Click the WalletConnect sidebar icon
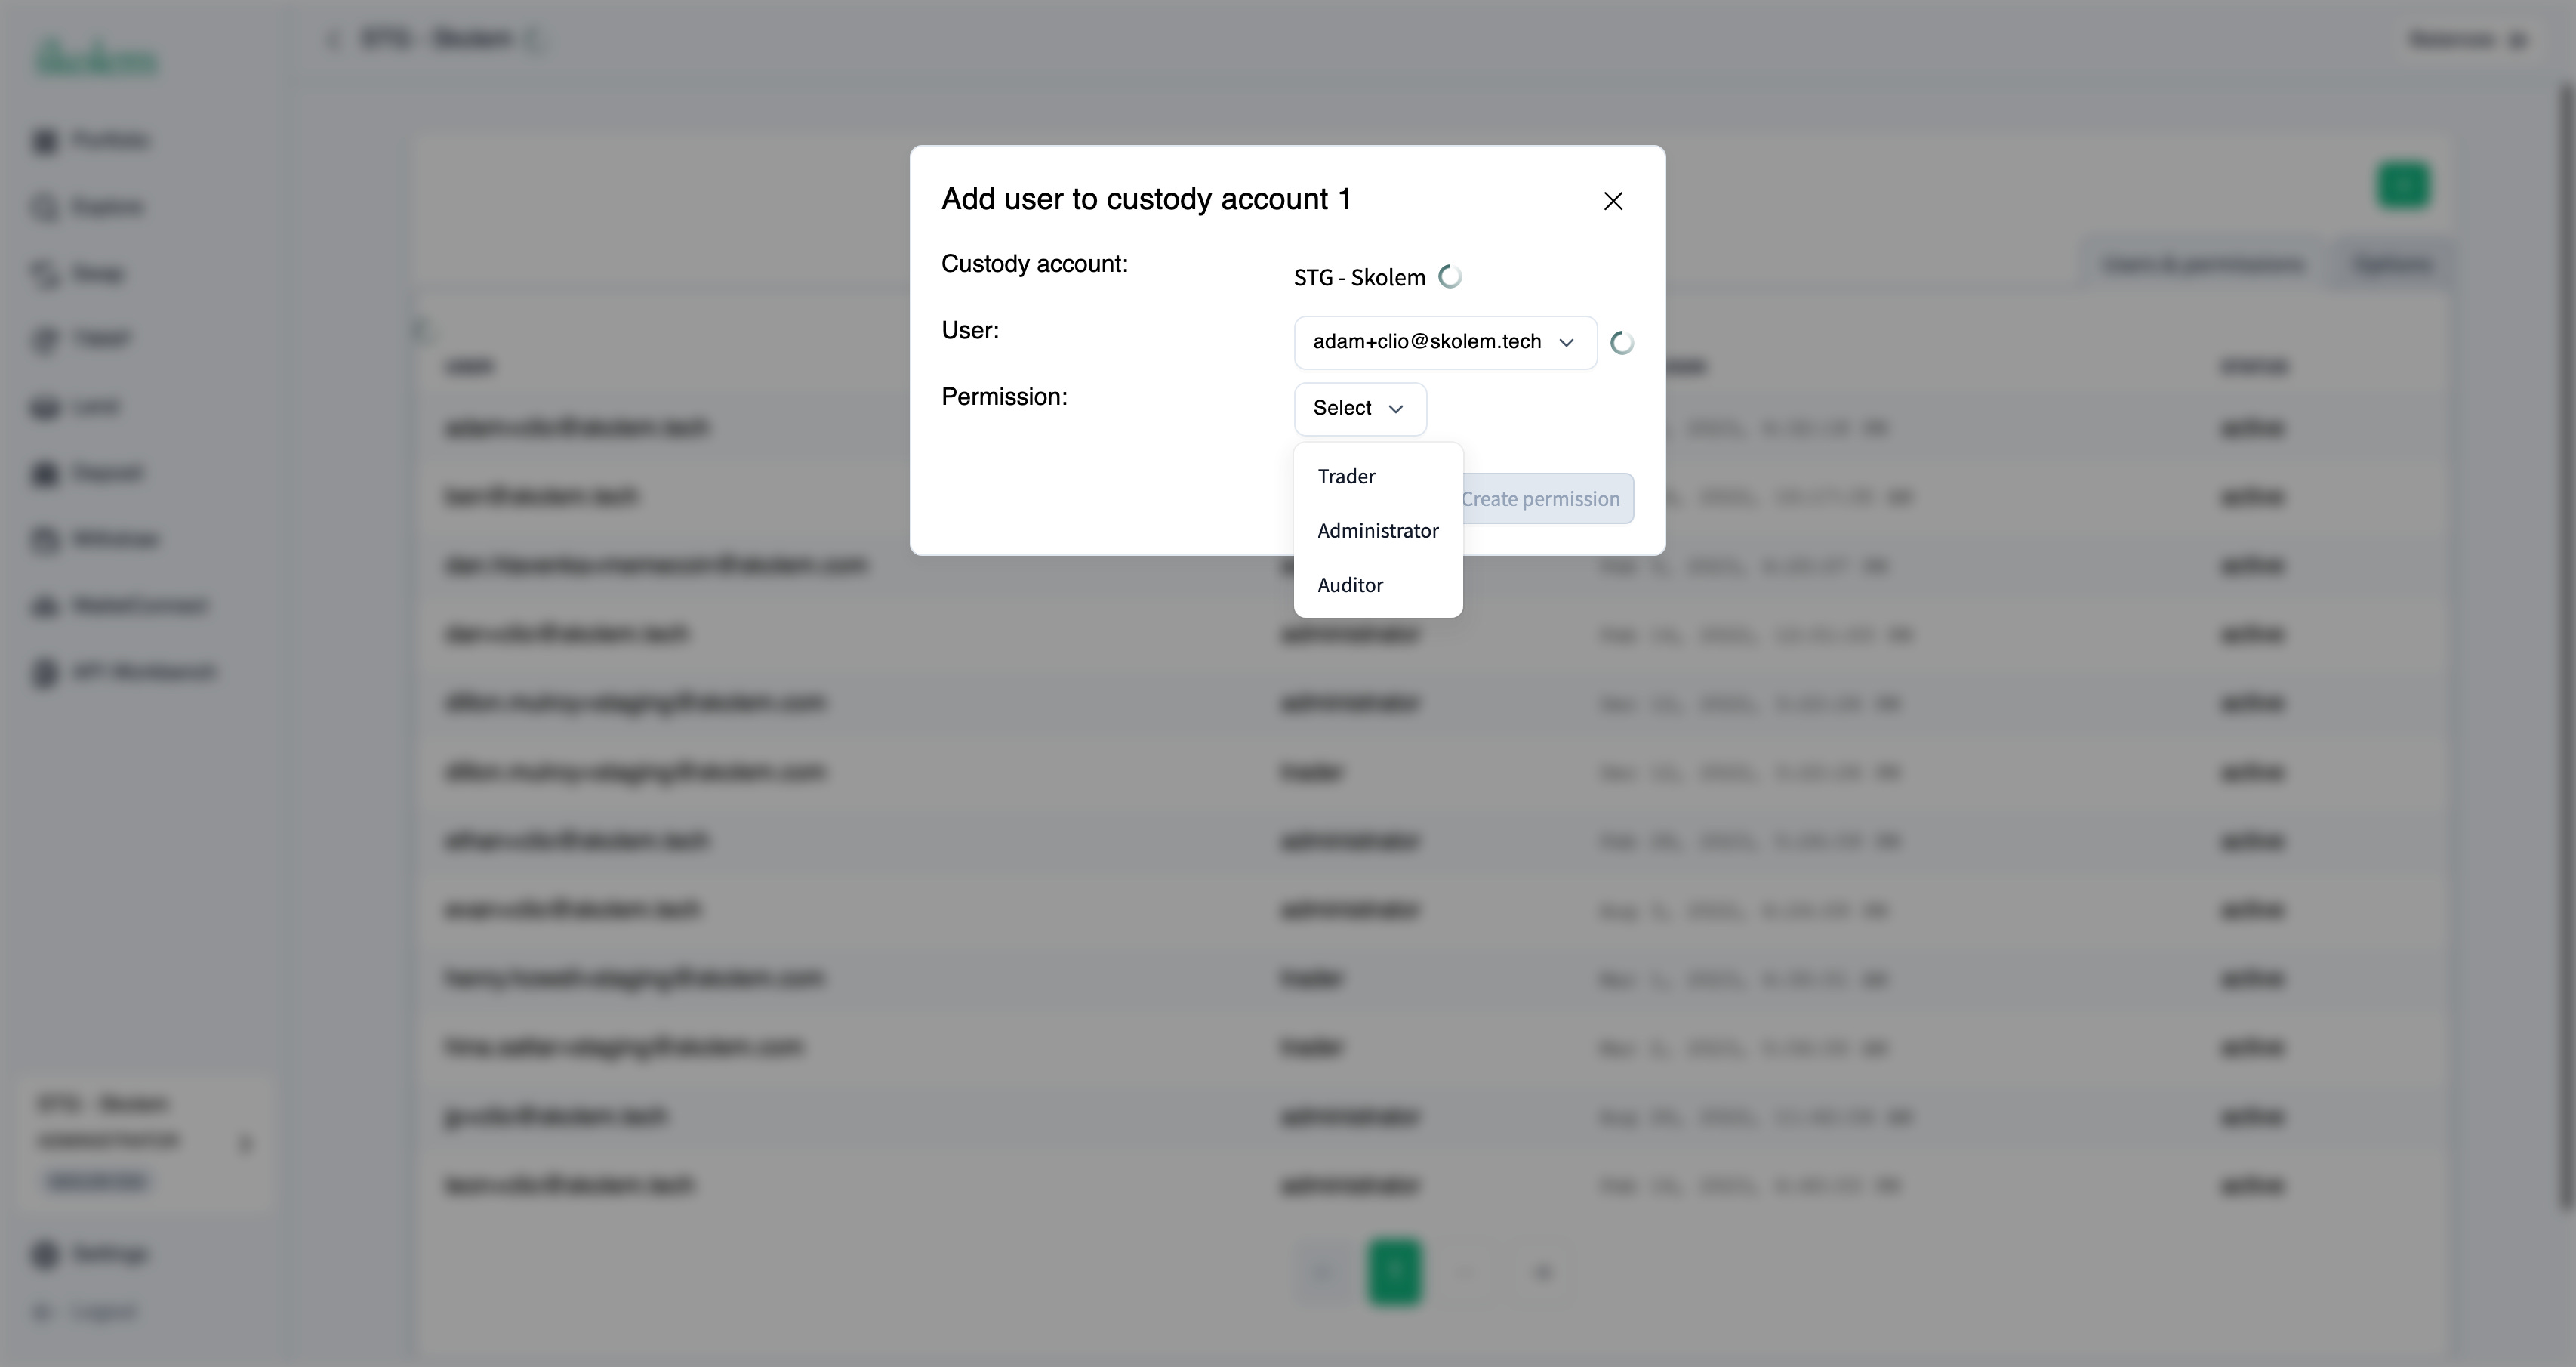The image size is (2576, 1367). click(45, 606)
